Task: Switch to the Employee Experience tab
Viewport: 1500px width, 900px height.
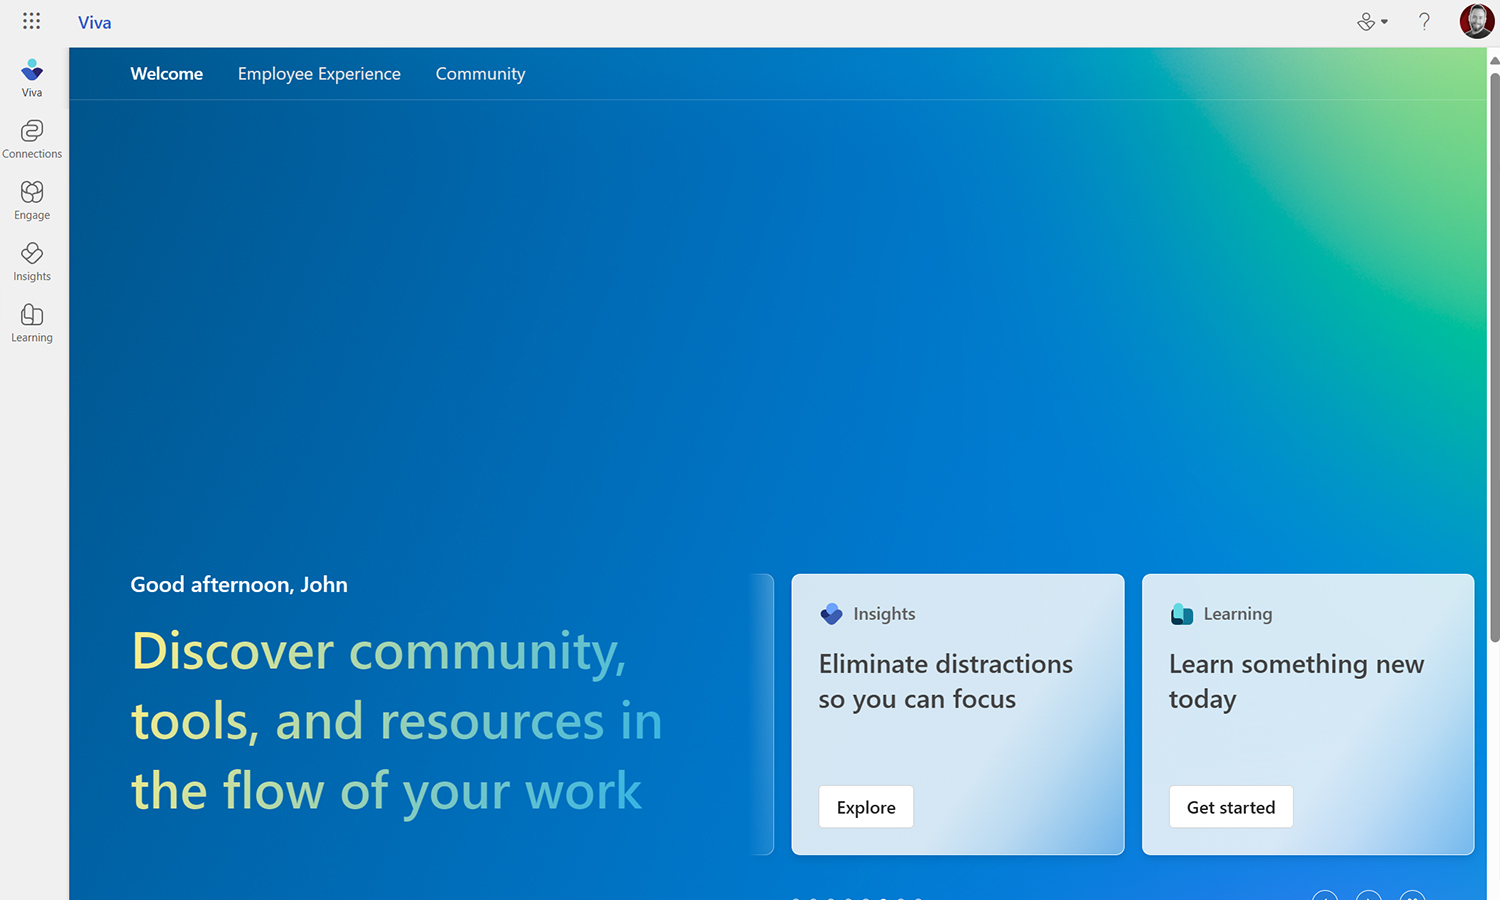Action: 319,73
